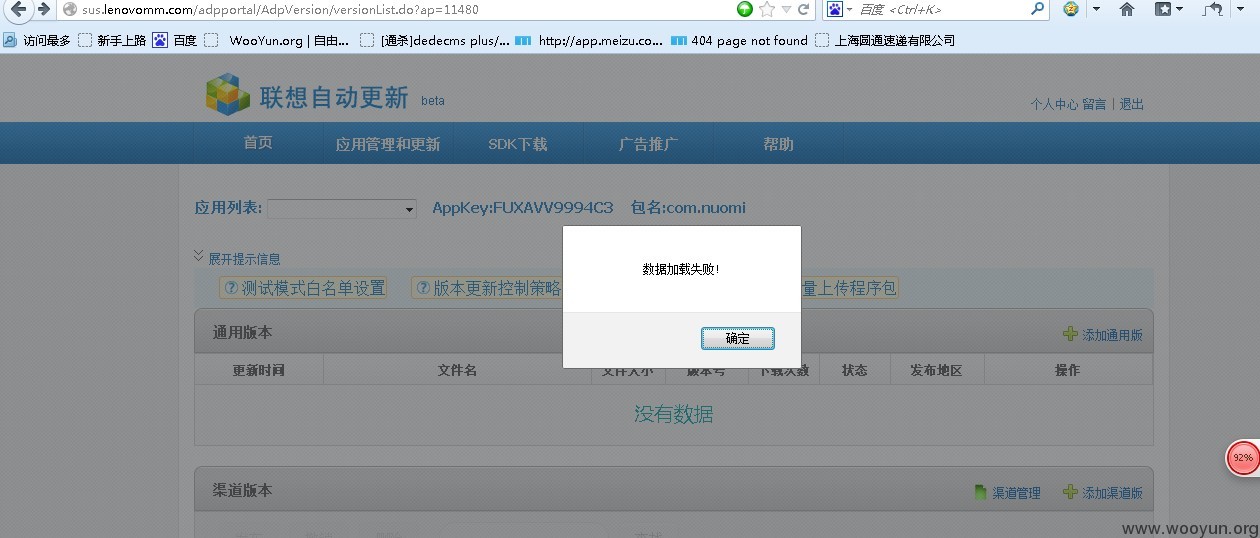1260x538 pixels.
Task: Click the 数据加载失败! dialog message
Action: 681,270
